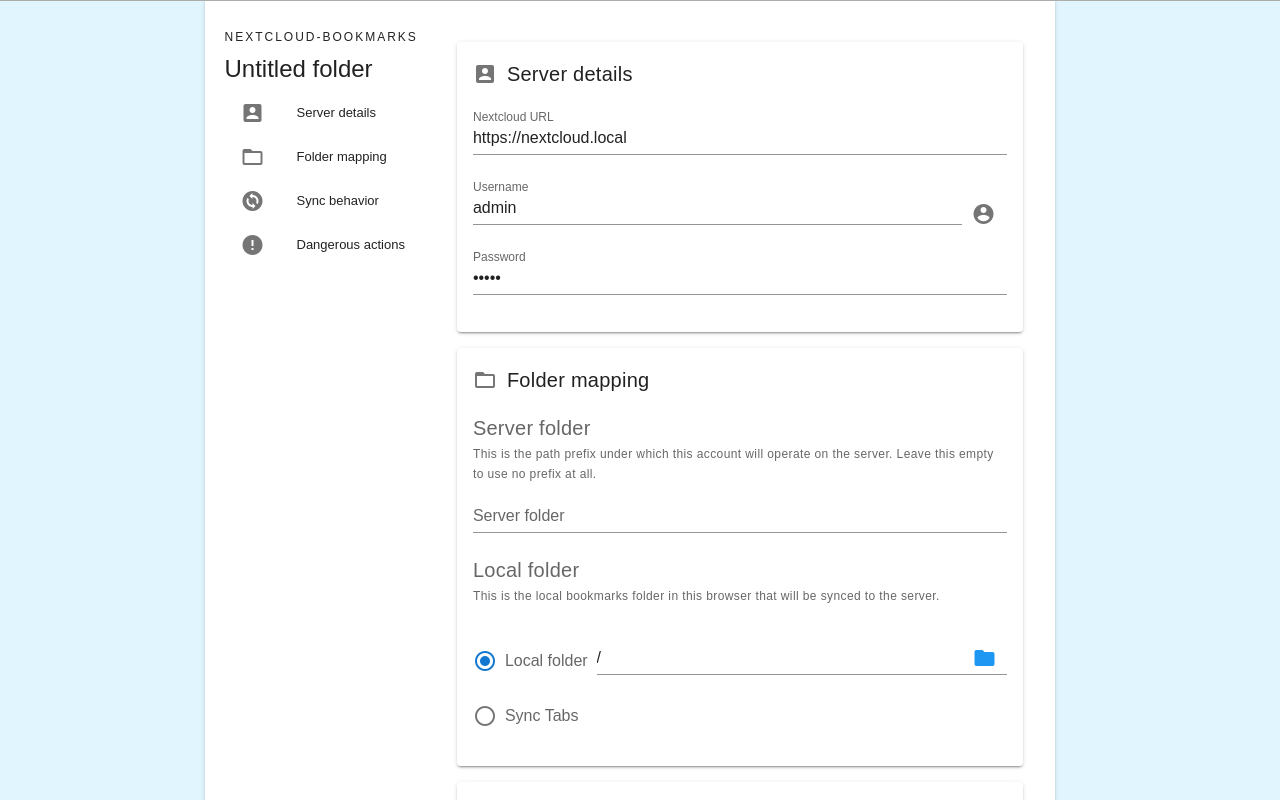Screen dimensions: 1280x800
Task: Click the Dangerous actions warning icon
Action: point(252,245)
